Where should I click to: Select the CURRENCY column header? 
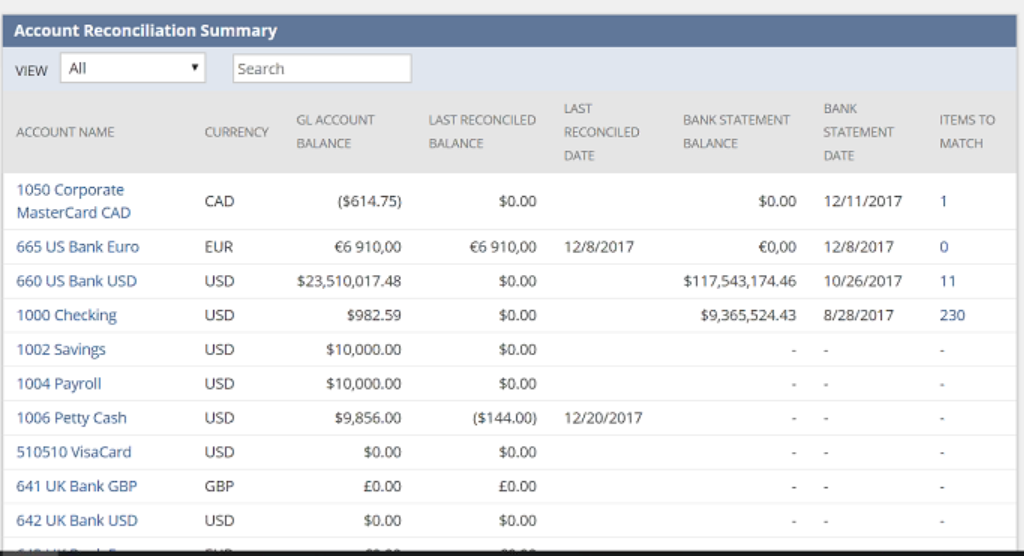click(x=236, y=132)
